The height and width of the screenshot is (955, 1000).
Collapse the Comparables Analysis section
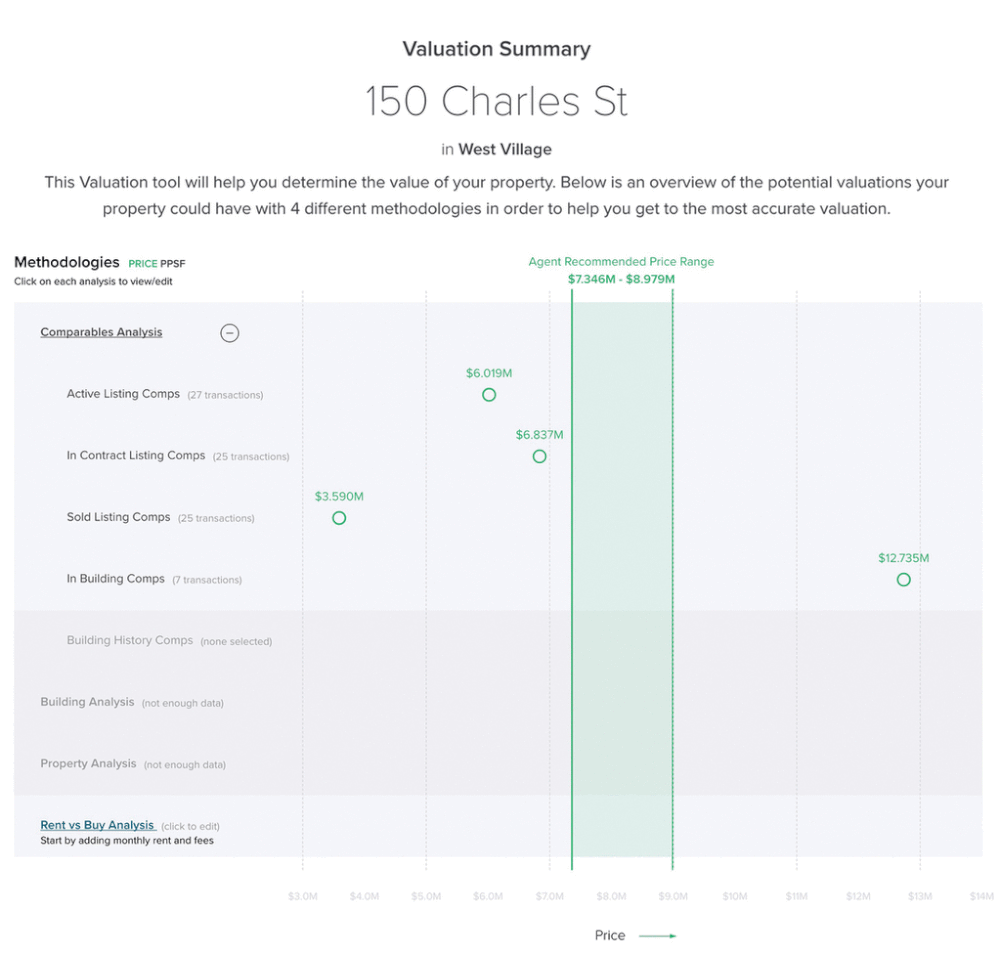coord(229,333)
